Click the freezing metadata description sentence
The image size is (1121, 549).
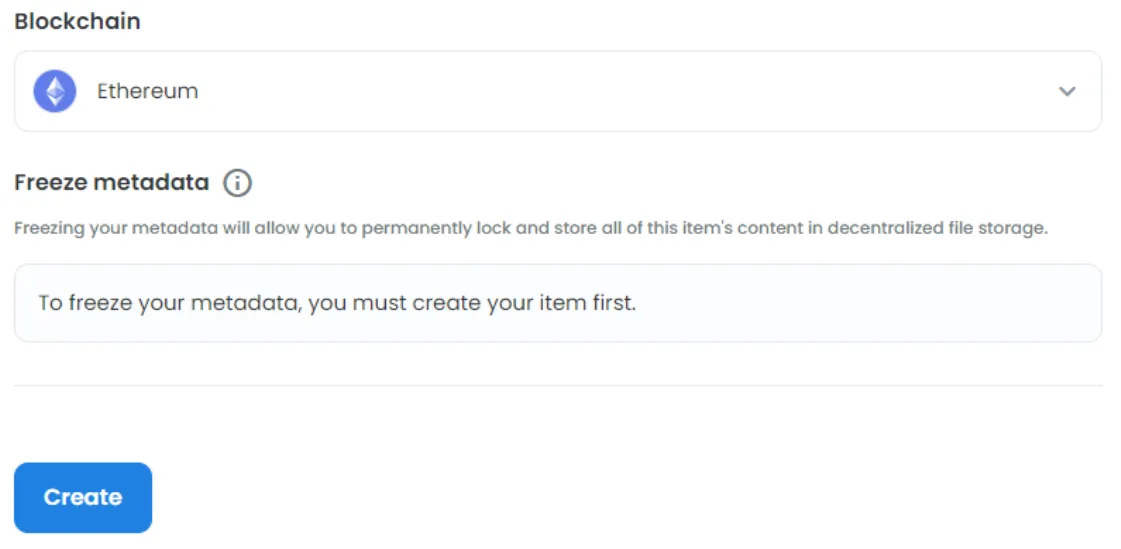[530, 228]
